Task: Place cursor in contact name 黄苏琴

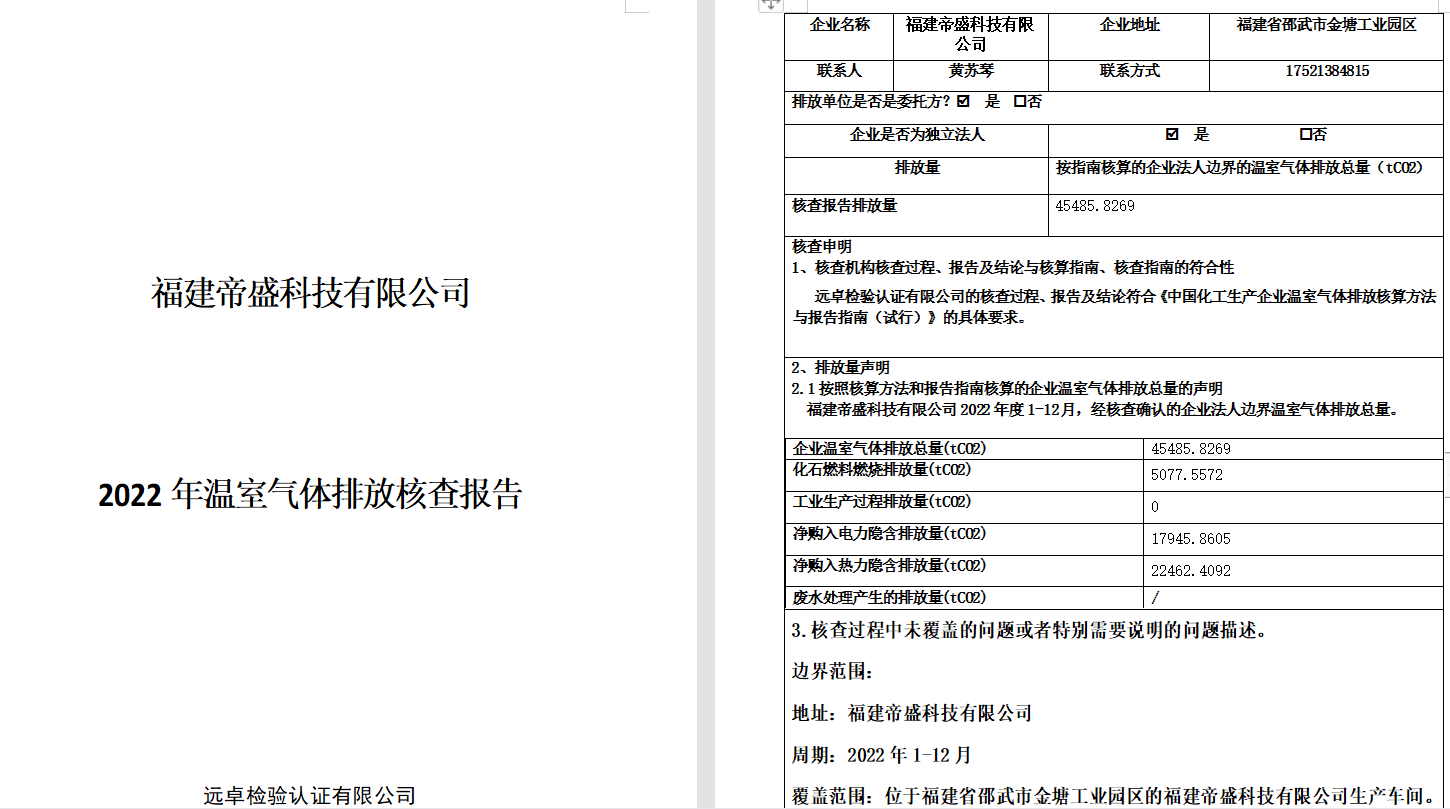Action: click(970, 71)
